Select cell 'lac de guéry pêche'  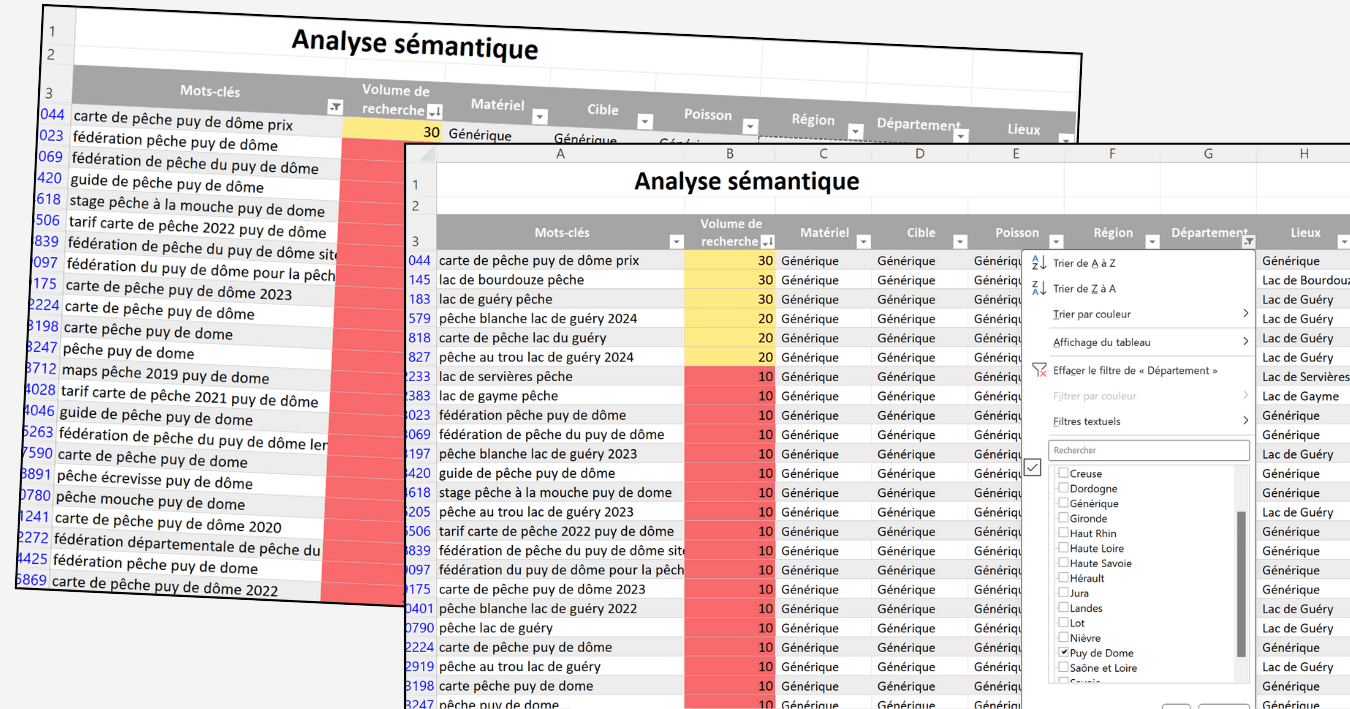(x=560, y=299)
